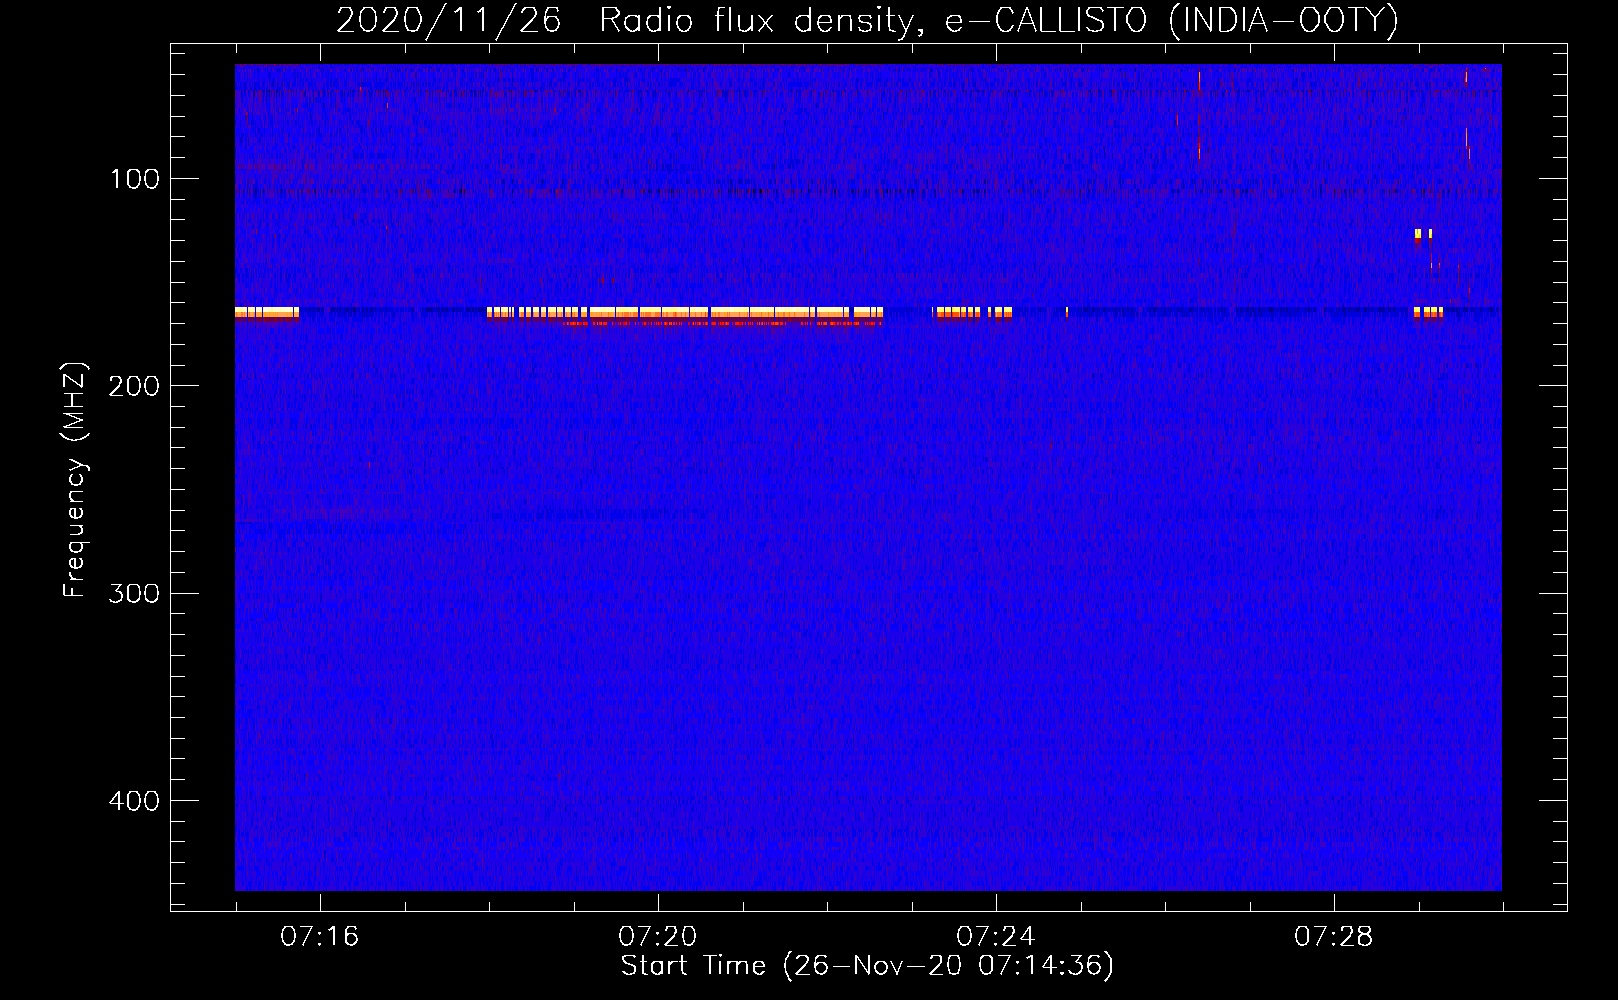Click the 100 MHz frequency tick label
The image size is (1618, 1000).
coord(135,179)
